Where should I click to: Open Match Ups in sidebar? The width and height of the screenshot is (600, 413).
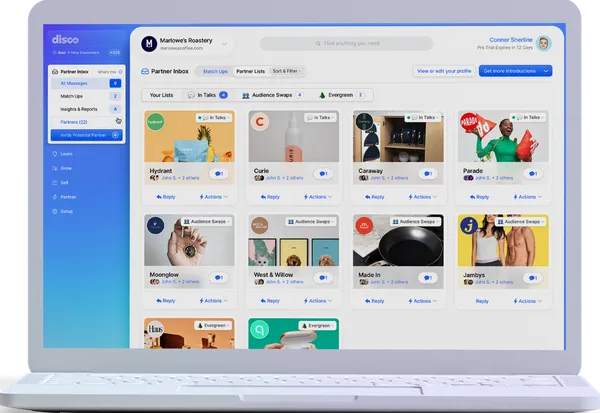click(x=86, y=96)
